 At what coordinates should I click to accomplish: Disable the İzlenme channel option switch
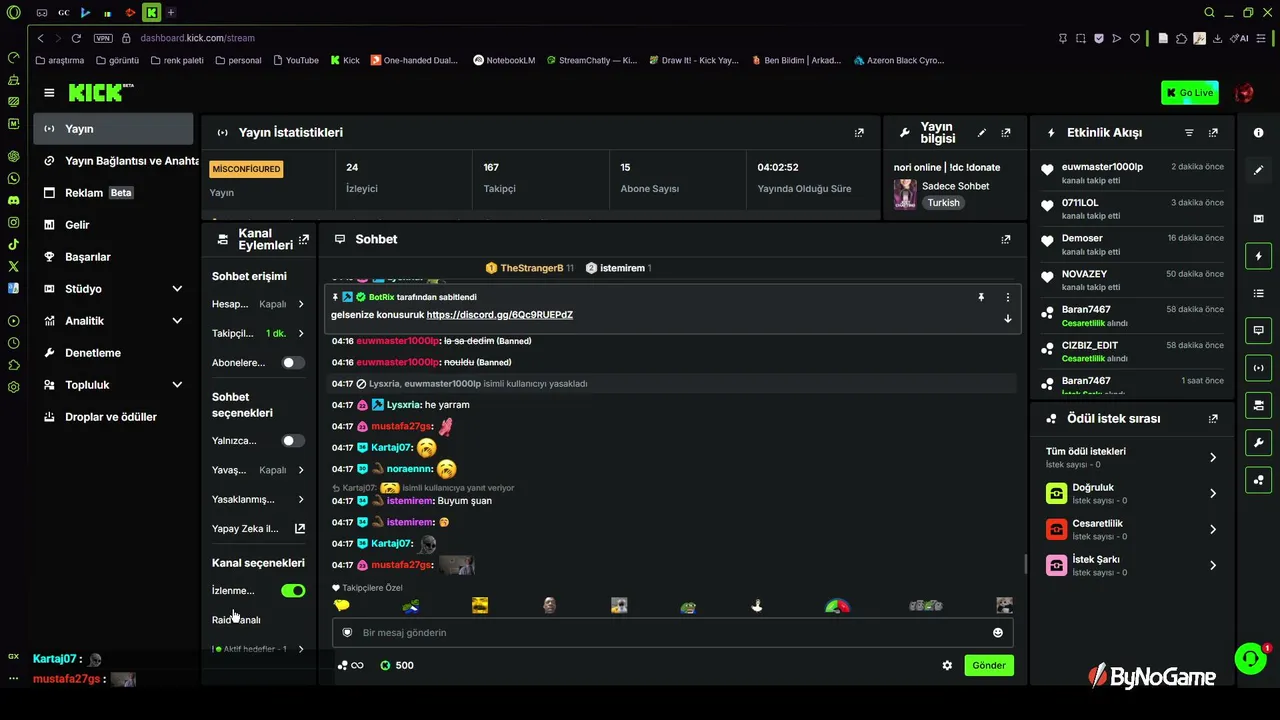[x=293, y=591]
